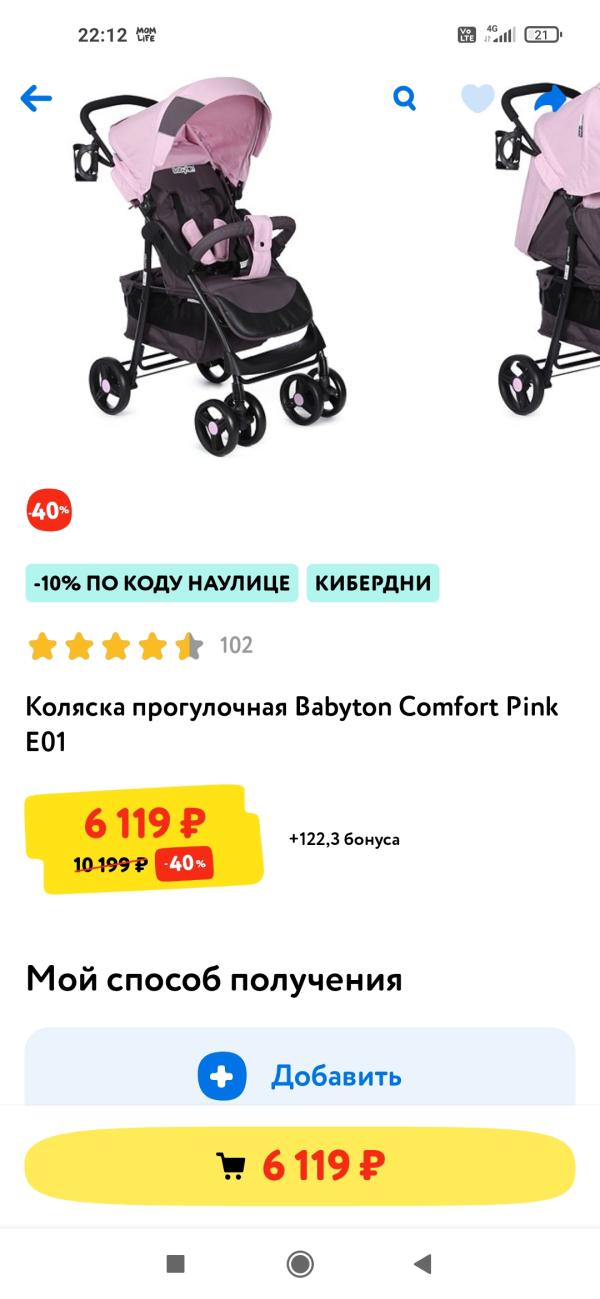Open the star rating reviews
Image resolution: width=600 pixels, height=1299 pixels.
[x=116, y=646]
